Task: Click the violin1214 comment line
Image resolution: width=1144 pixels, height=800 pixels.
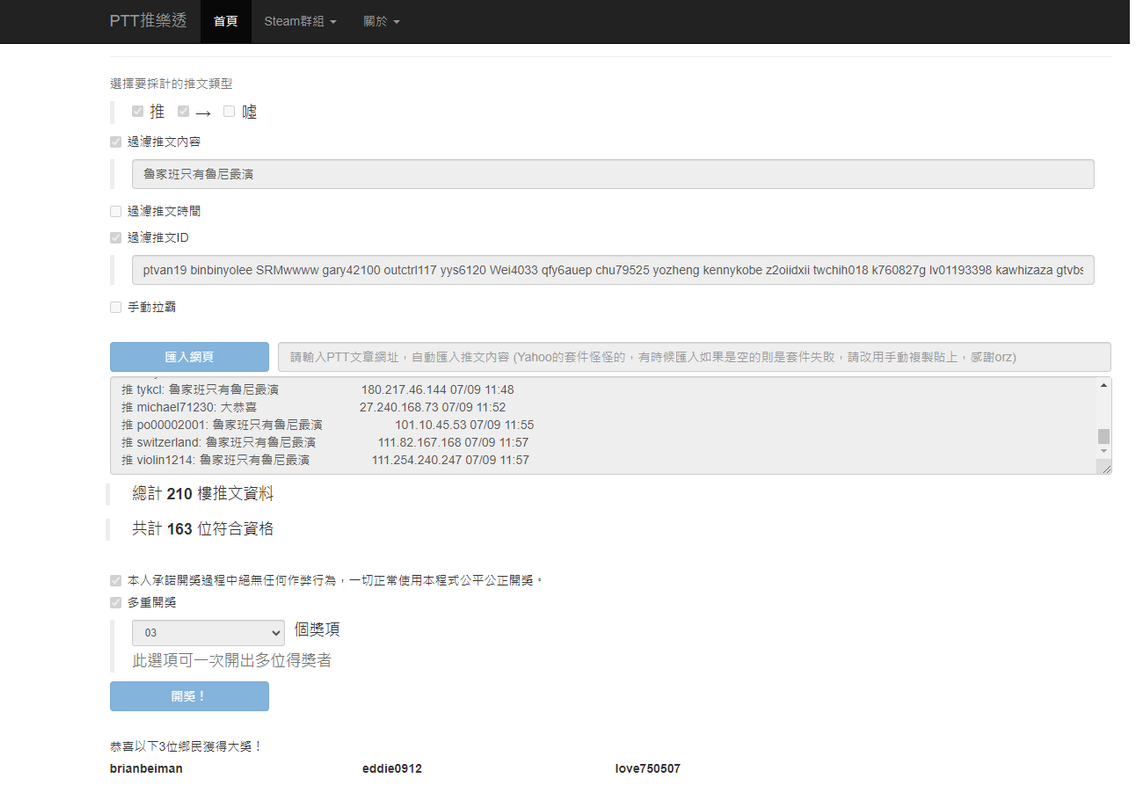Action: 325,460
